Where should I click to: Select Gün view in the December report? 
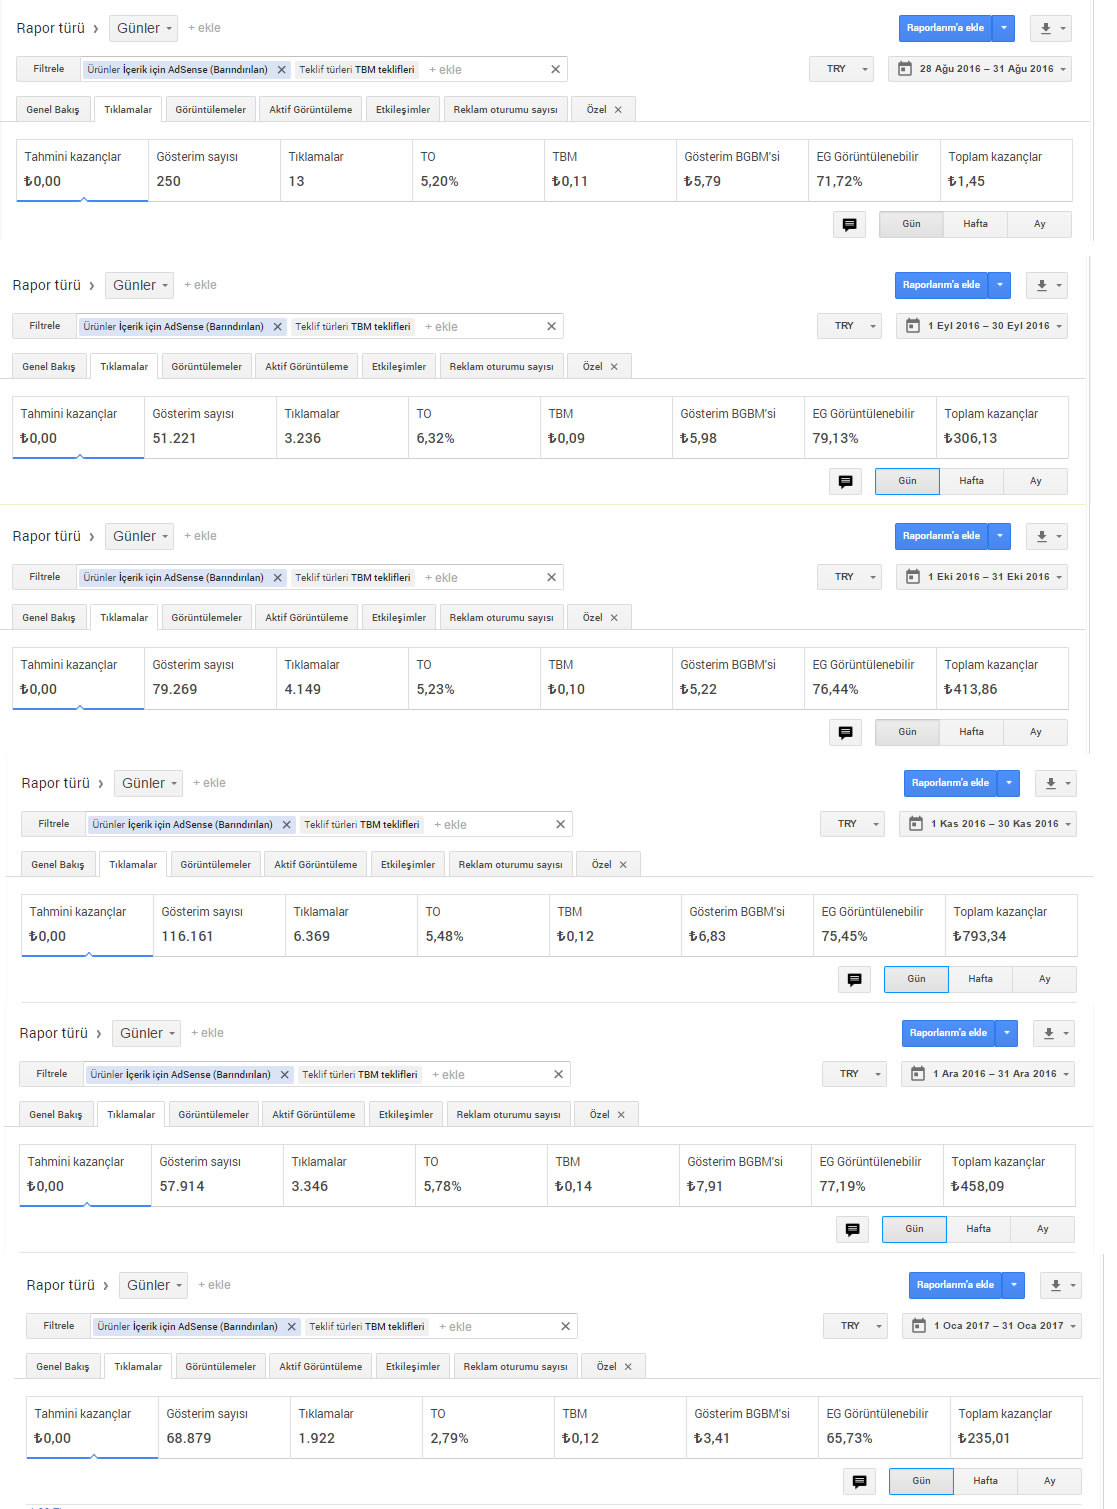pyautogui.click(x=914, y=1229)
